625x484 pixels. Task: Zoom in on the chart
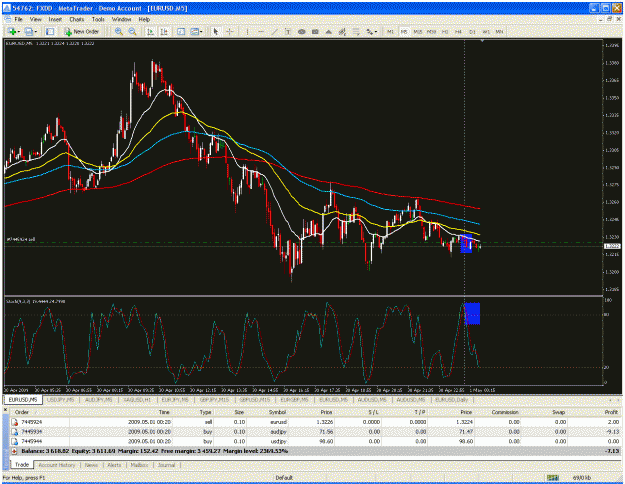click(119, 31)
